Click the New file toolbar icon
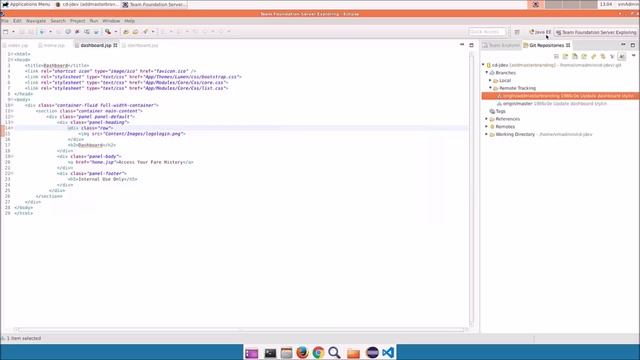Viewport: 640px width, 360px height. 6,32
